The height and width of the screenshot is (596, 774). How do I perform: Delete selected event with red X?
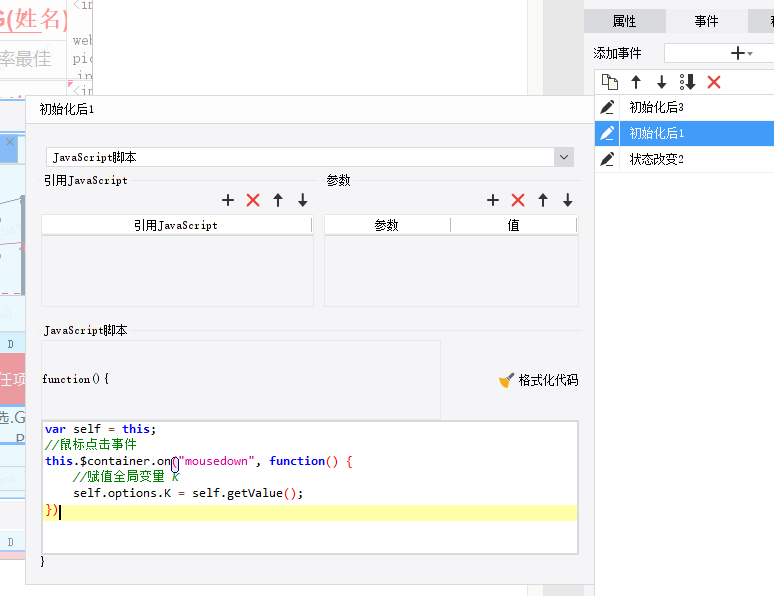tap(714, 82)
